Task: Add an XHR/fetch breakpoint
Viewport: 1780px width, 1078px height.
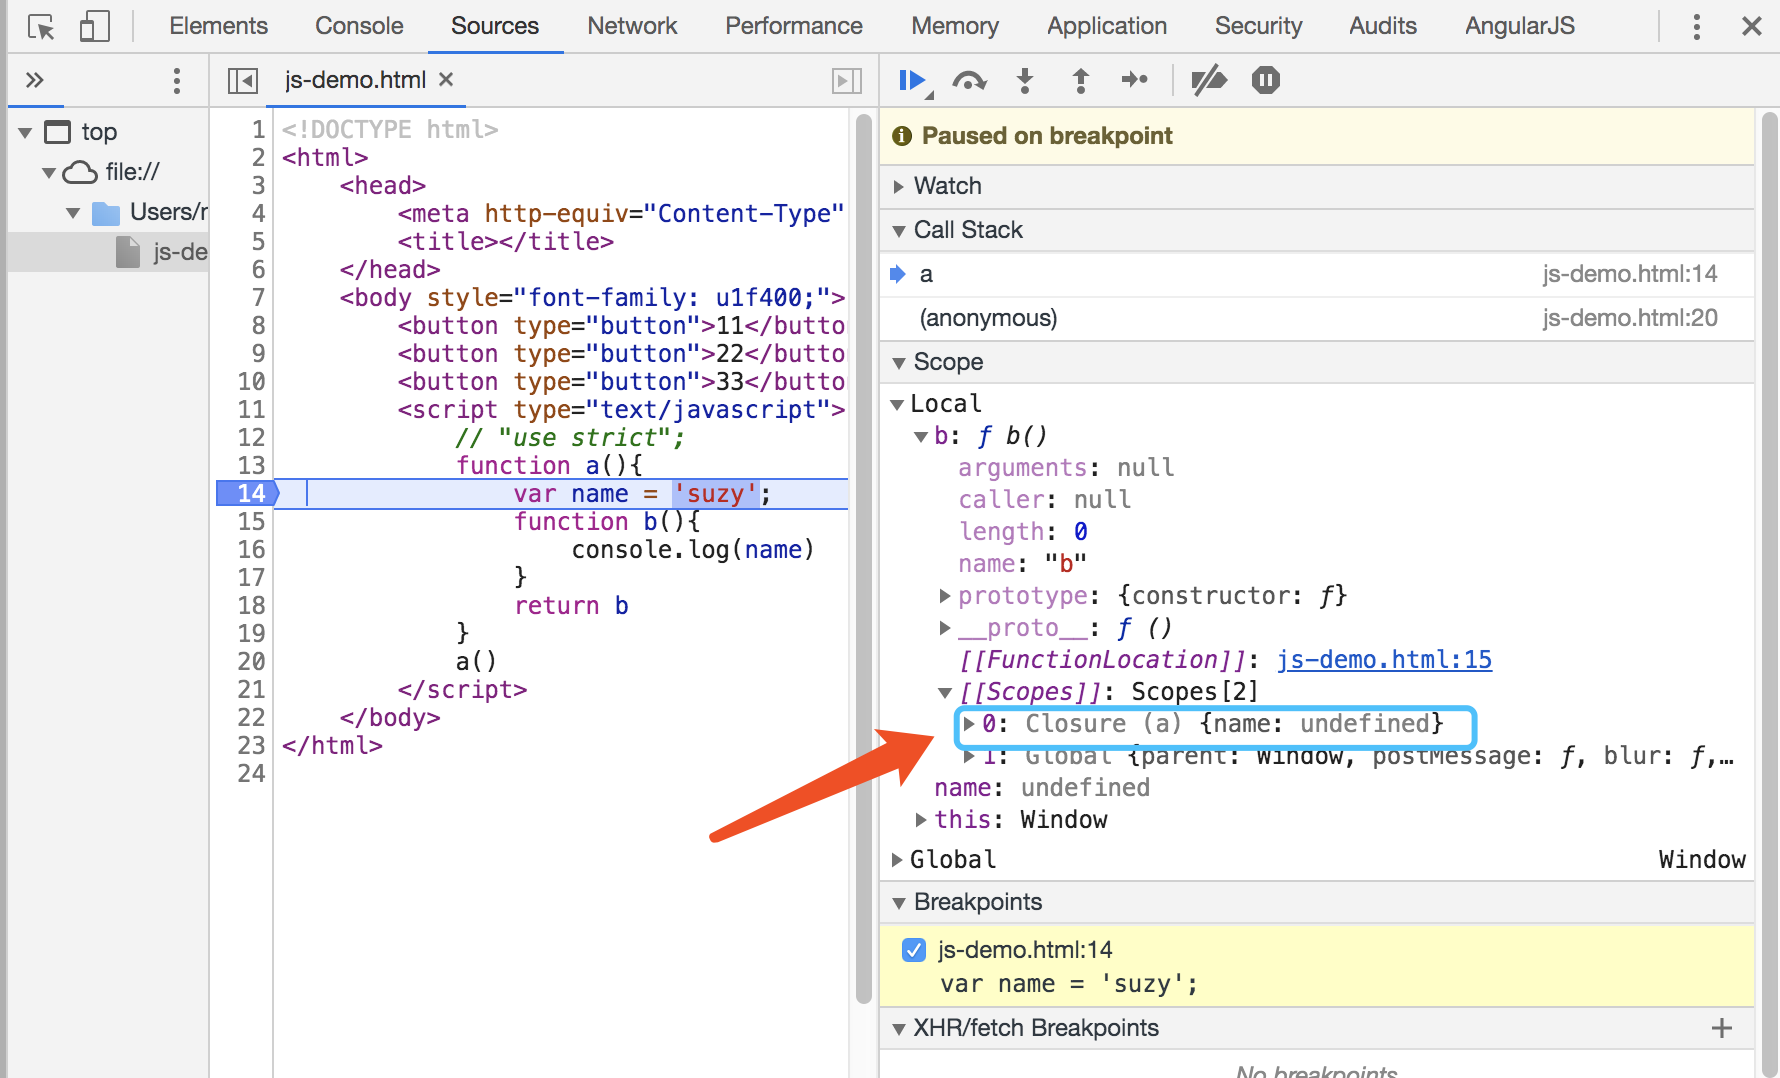Action: 1722,1028
